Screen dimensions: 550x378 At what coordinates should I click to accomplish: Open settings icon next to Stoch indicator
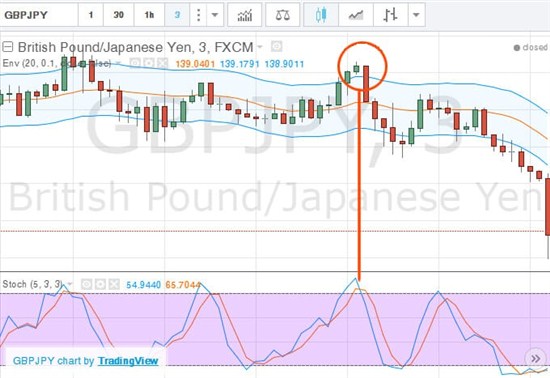coord(101,284)
